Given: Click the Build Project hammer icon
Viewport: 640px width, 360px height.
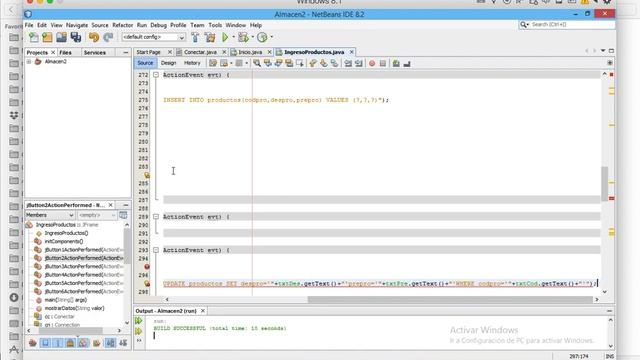Looking at the screenshot, I should coord(195,37).
